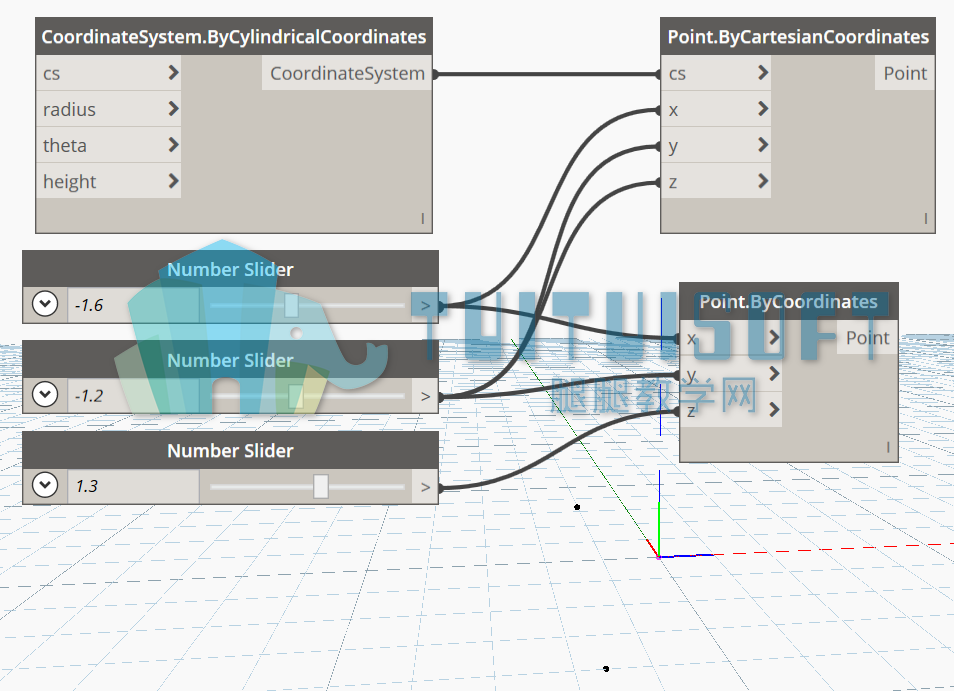This screenshot has height=691, width=954.
Task: Click the -1.6 slider value field
Action: 133,305
